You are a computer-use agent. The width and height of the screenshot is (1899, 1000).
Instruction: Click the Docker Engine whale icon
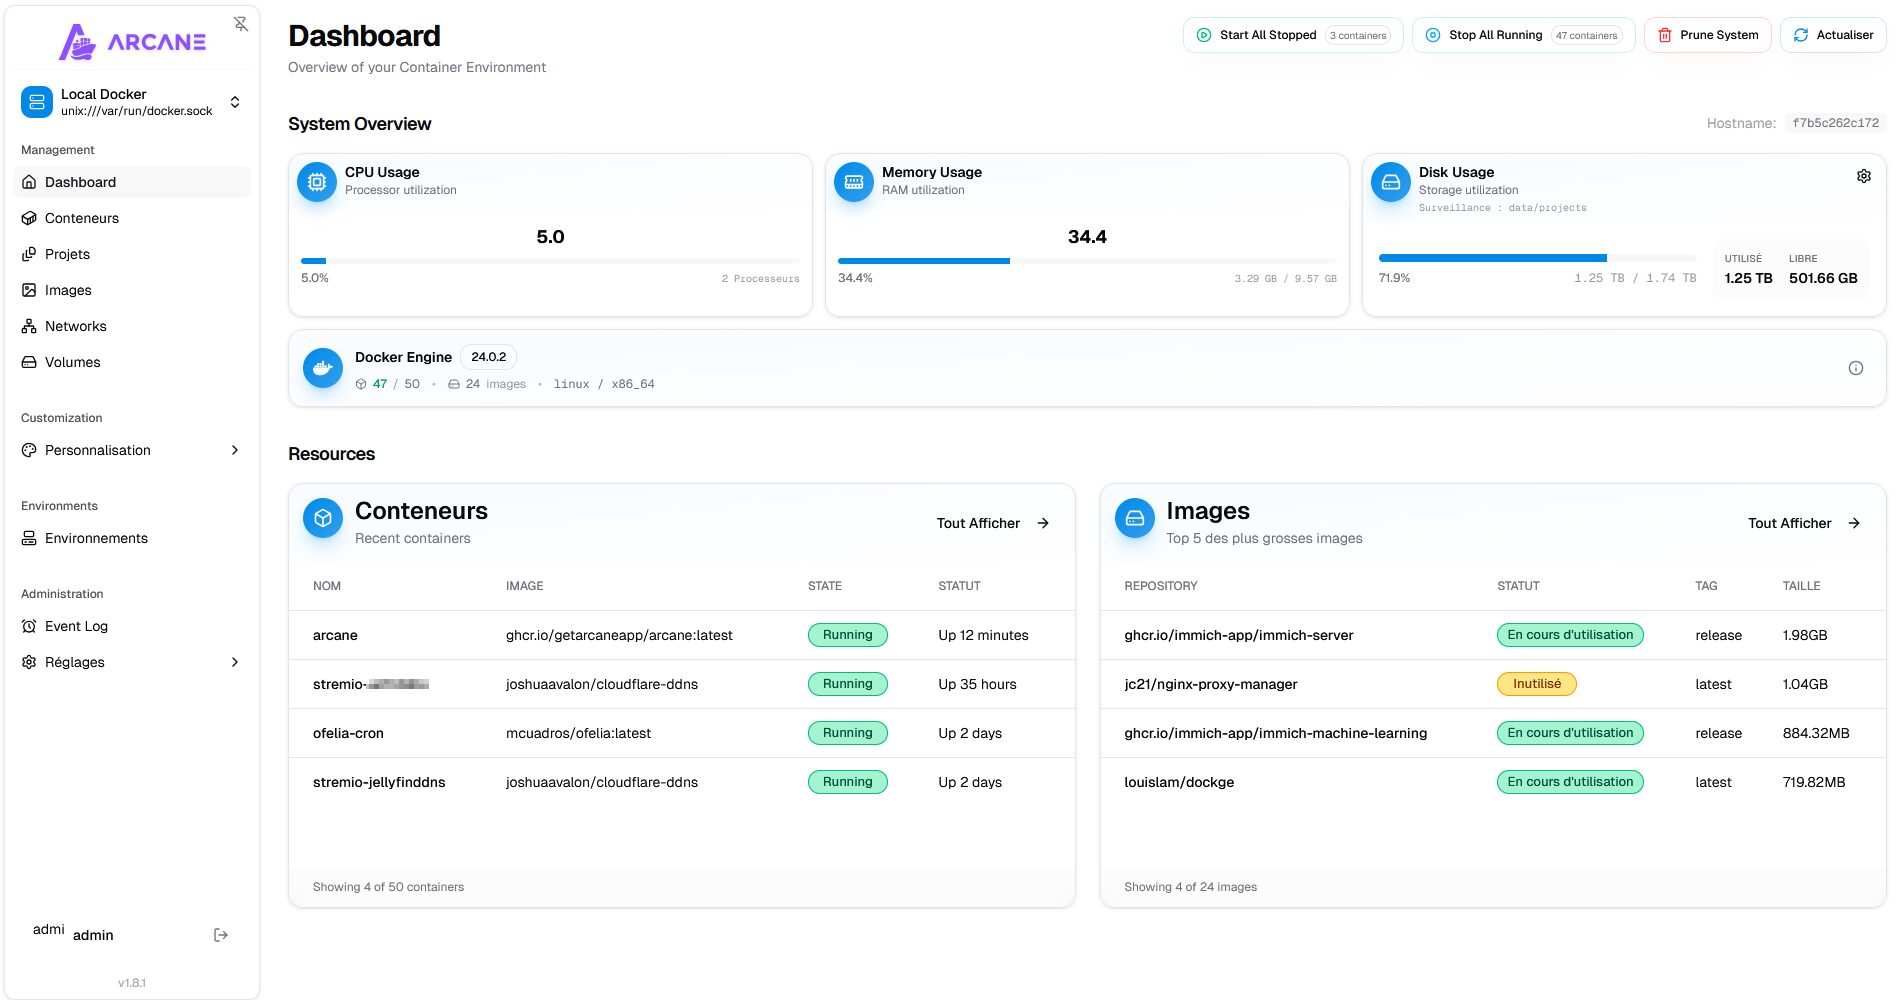(322, 368)
